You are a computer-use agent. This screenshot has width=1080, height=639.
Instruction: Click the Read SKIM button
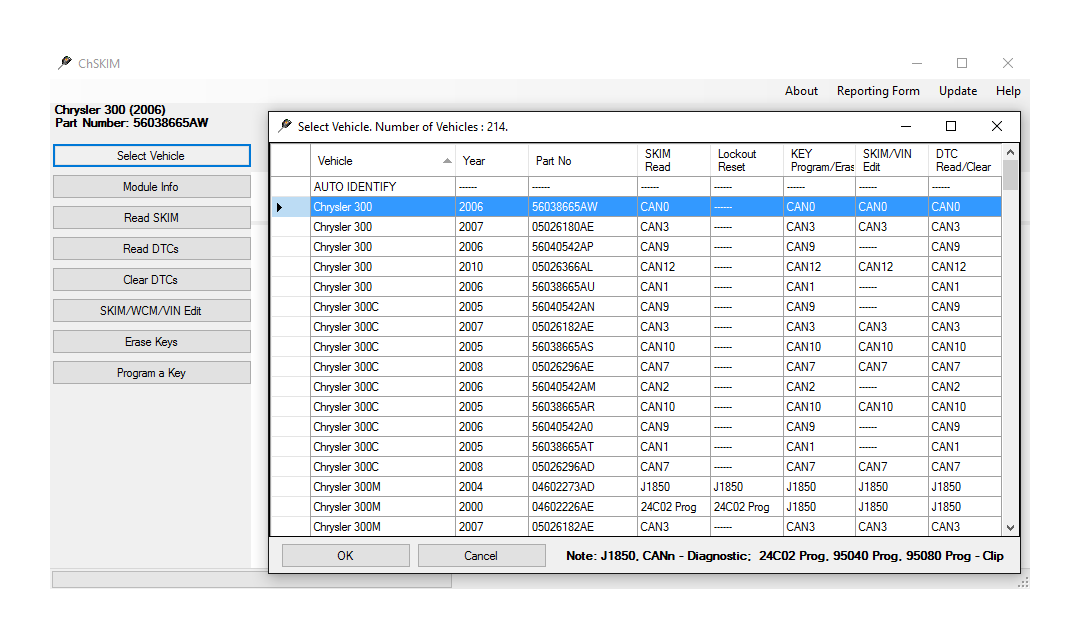(152, 218)
